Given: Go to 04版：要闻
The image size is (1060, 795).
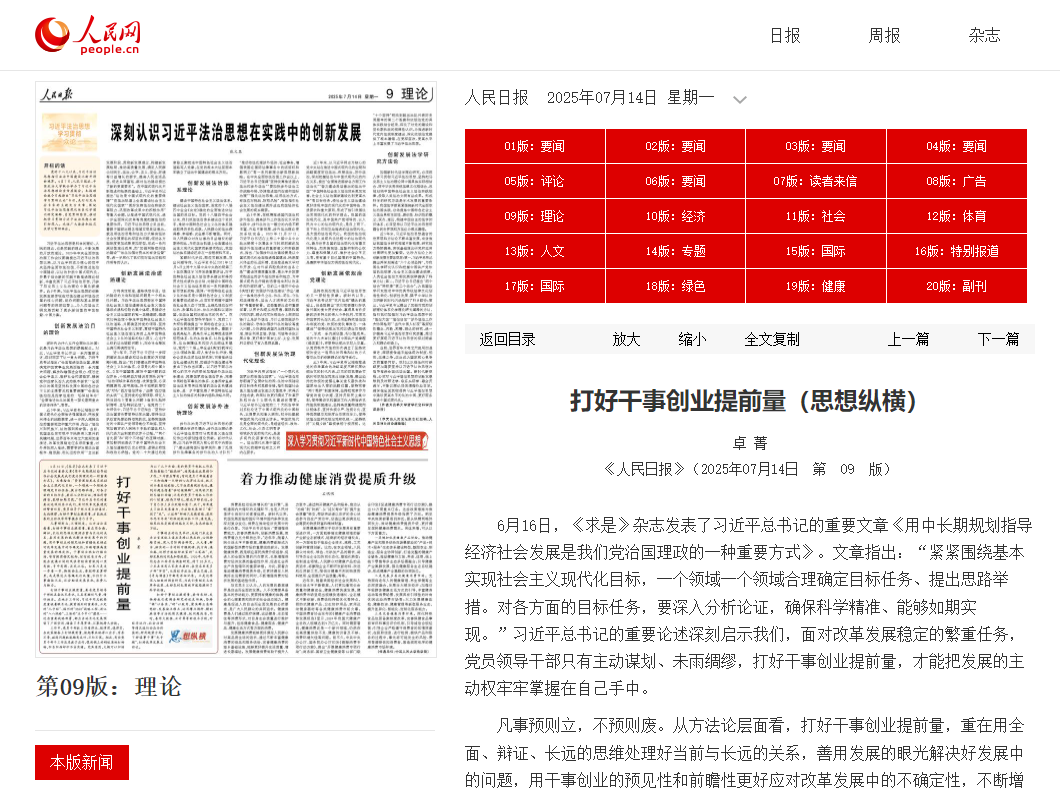Looking at the screenshot, I should click(957, 146).
